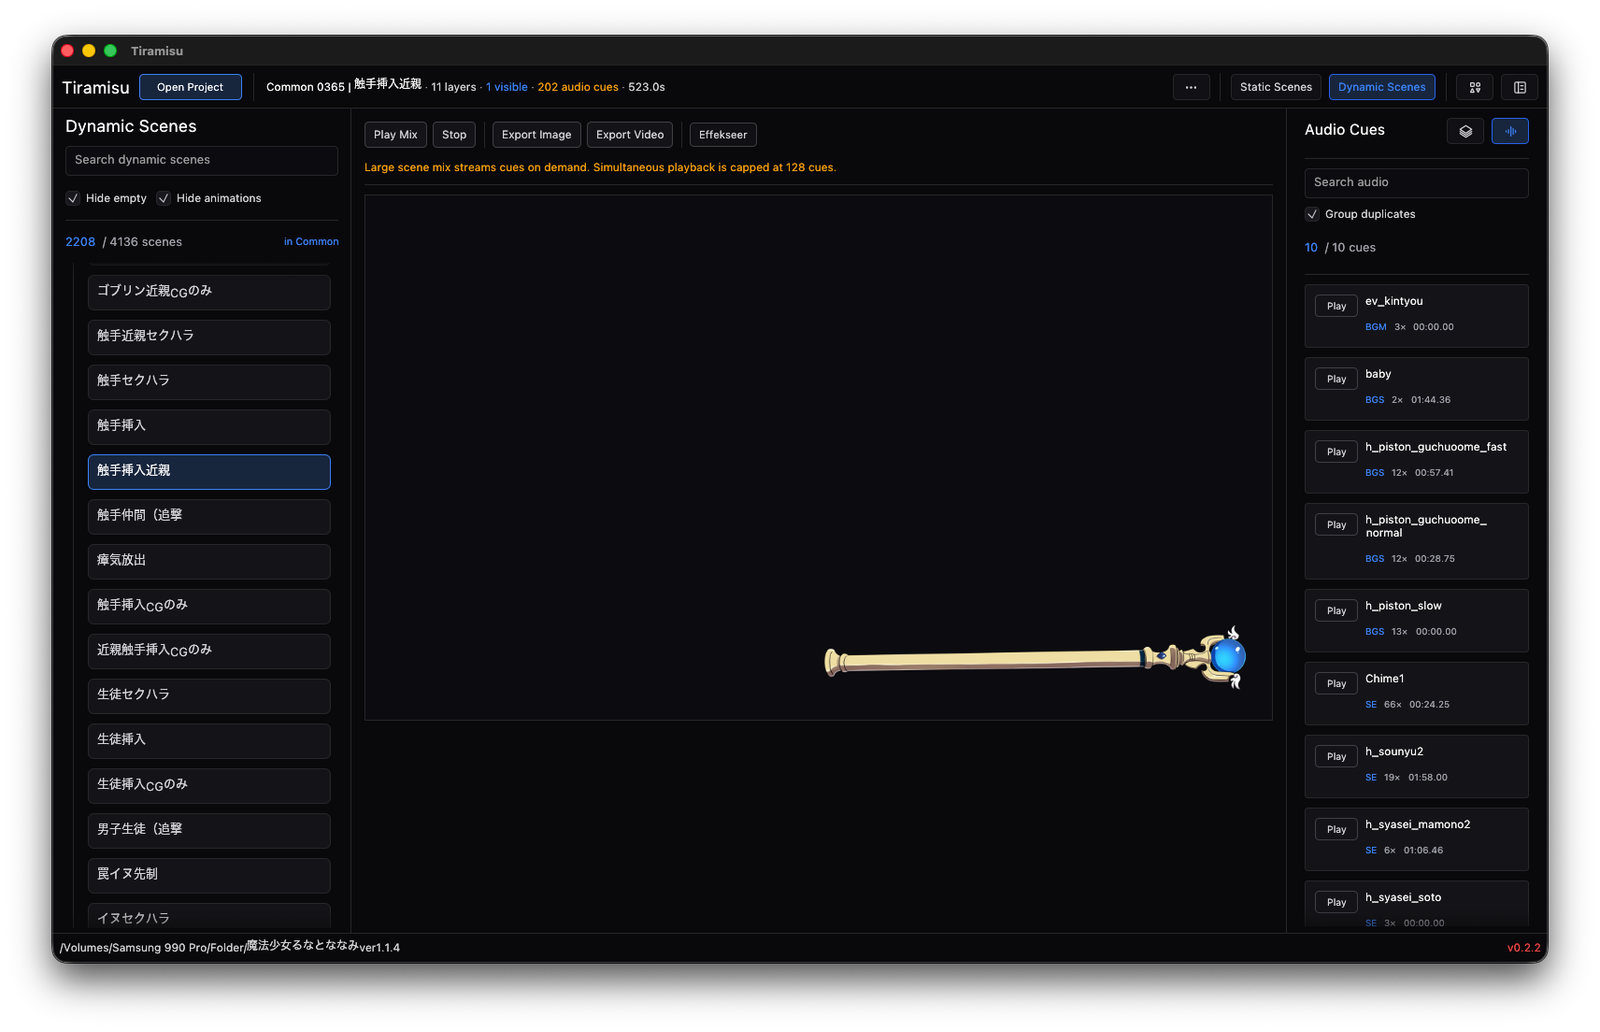Screen dimensions: 1600x1032
Task: Stop the scene mix playback
Action: [x=454, y=135]
